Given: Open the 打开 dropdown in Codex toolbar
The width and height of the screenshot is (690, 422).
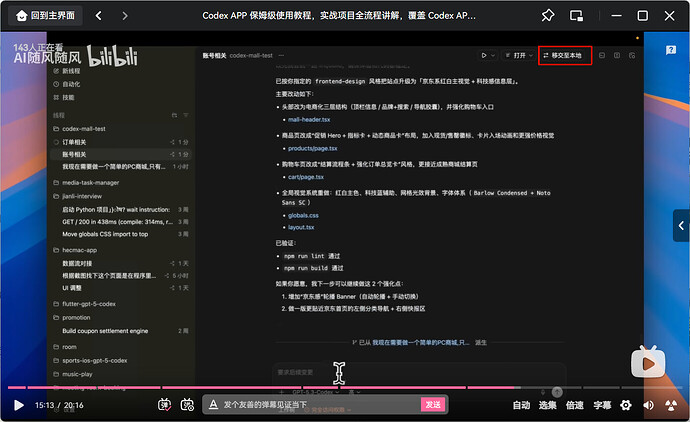Looking at the screenshot, I should pos(519,55).
